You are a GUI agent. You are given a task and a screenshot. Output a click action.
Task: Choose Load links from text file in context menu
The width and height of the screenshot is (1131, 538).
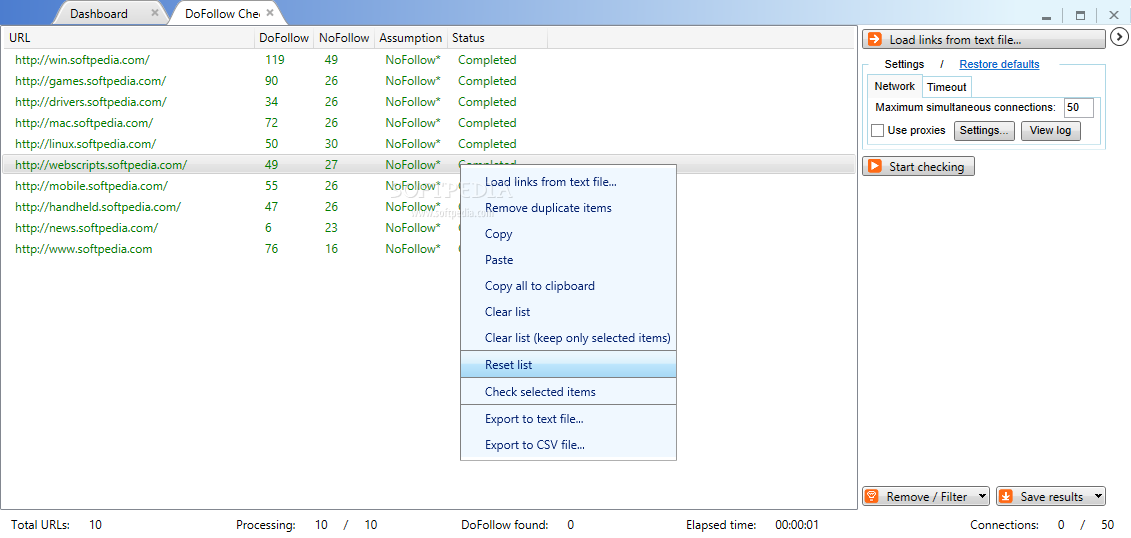point(568,182)
